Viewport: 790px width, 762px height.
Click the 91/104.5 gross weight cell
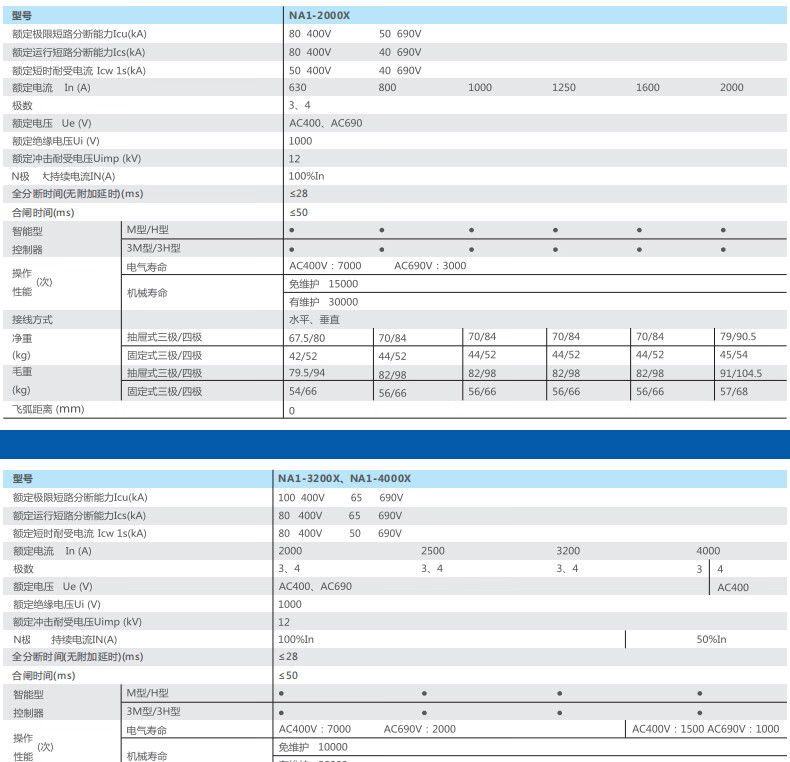pos(740,374)
